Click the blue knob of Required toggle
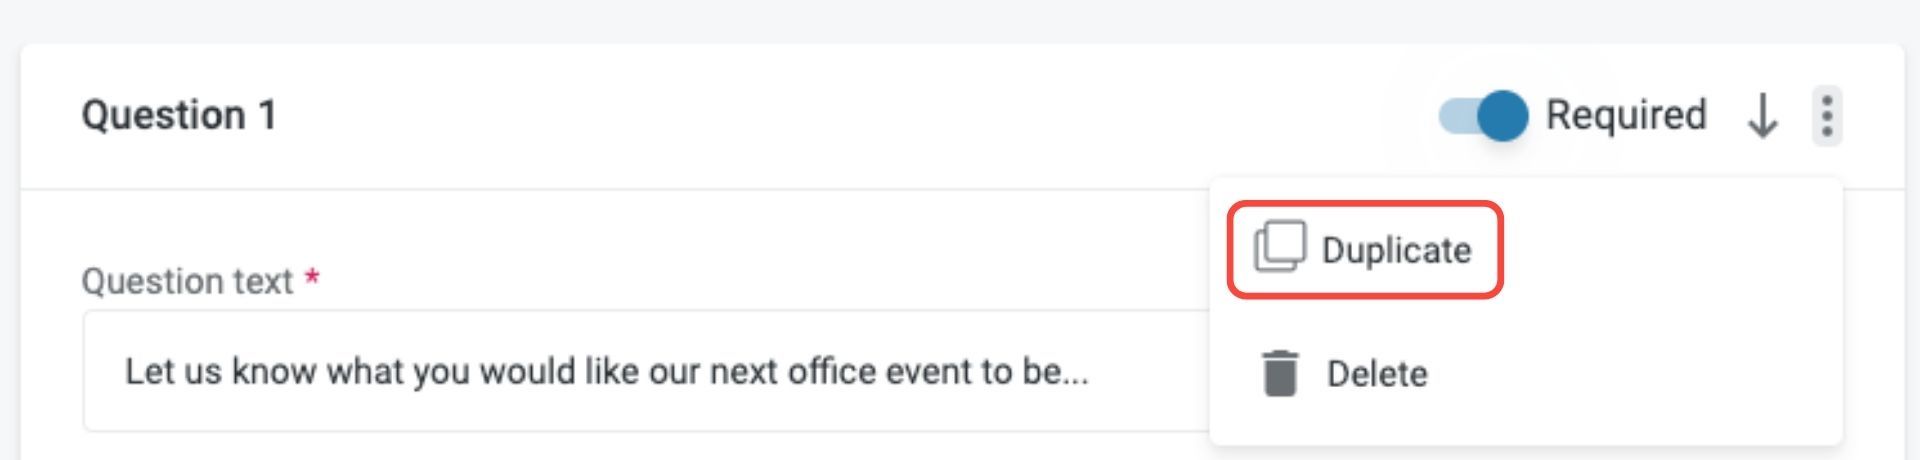 (1502, 116)
